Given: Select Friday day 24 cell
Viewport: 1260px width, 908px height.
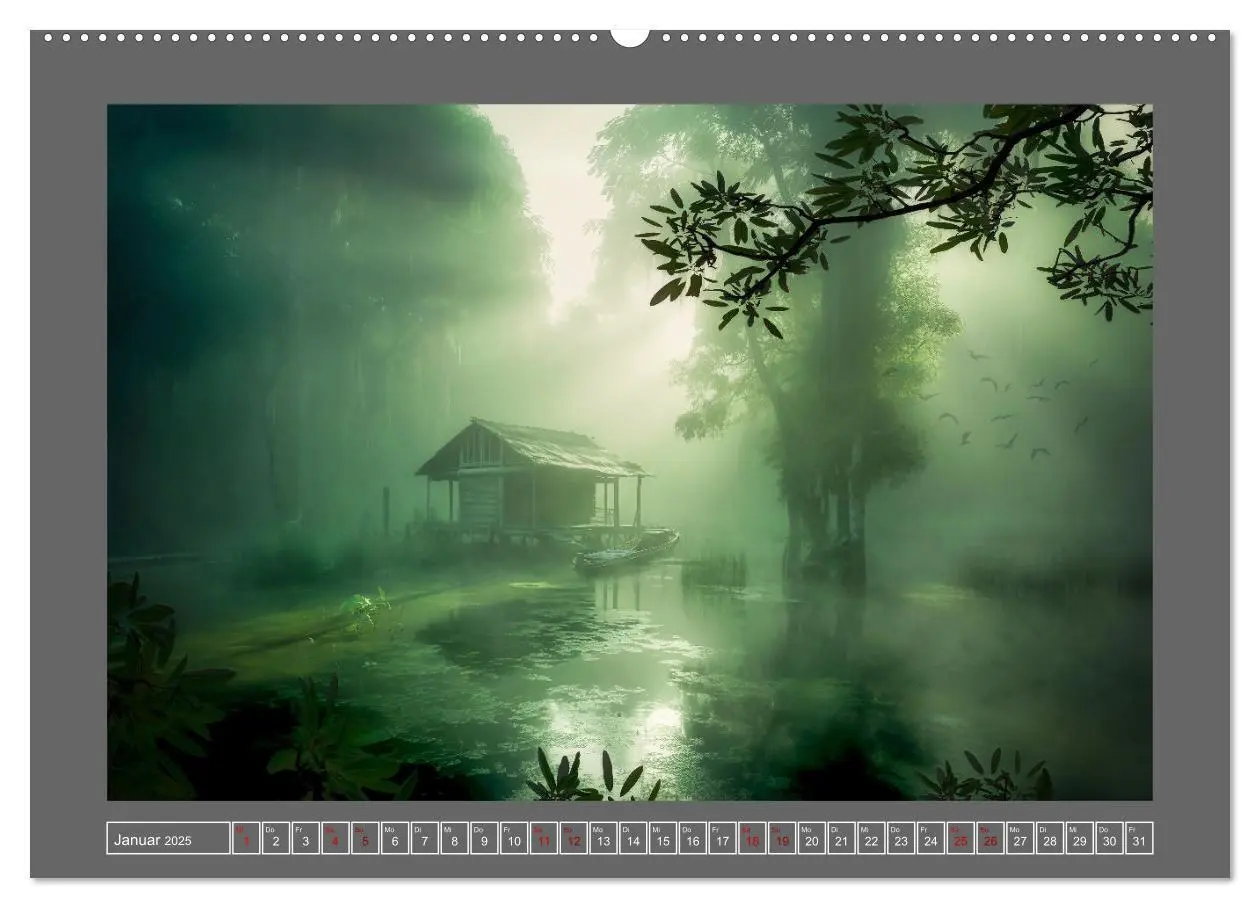Looking at the screenshot, I should click(x=931, y=839).
